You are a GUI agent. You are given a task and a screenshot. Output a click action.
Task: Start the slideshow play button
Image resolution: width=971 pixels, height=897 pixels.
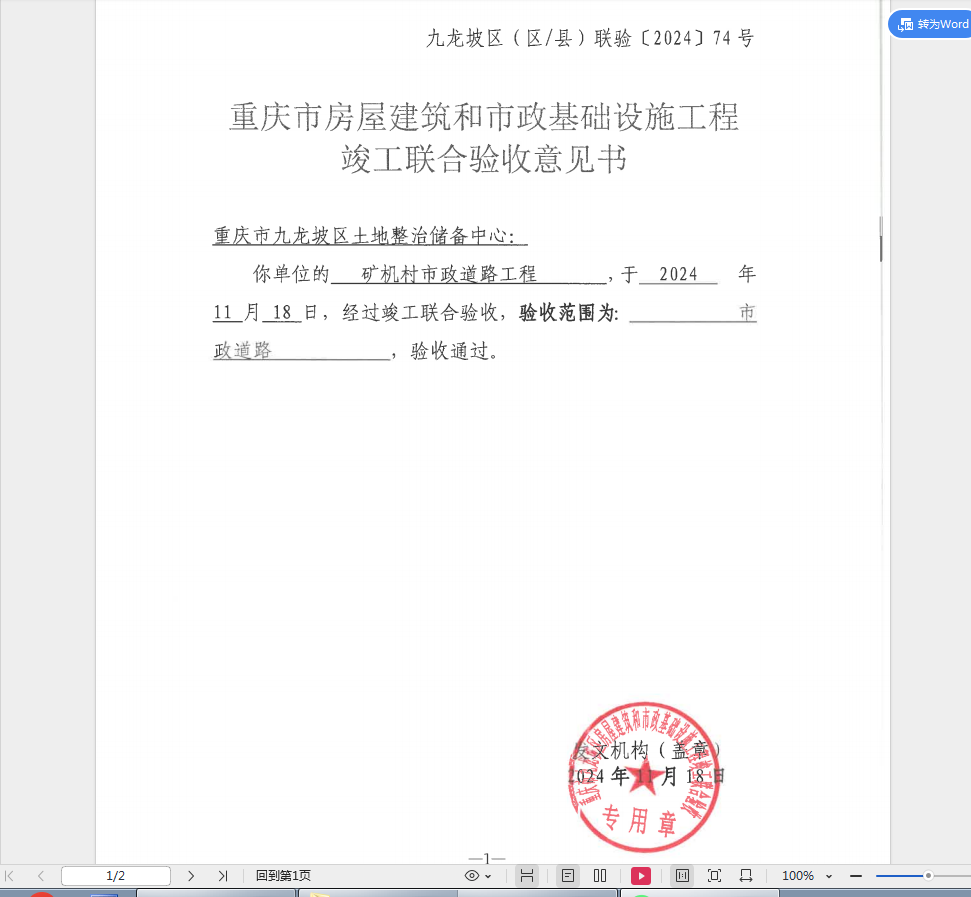[x=641, y=875]
